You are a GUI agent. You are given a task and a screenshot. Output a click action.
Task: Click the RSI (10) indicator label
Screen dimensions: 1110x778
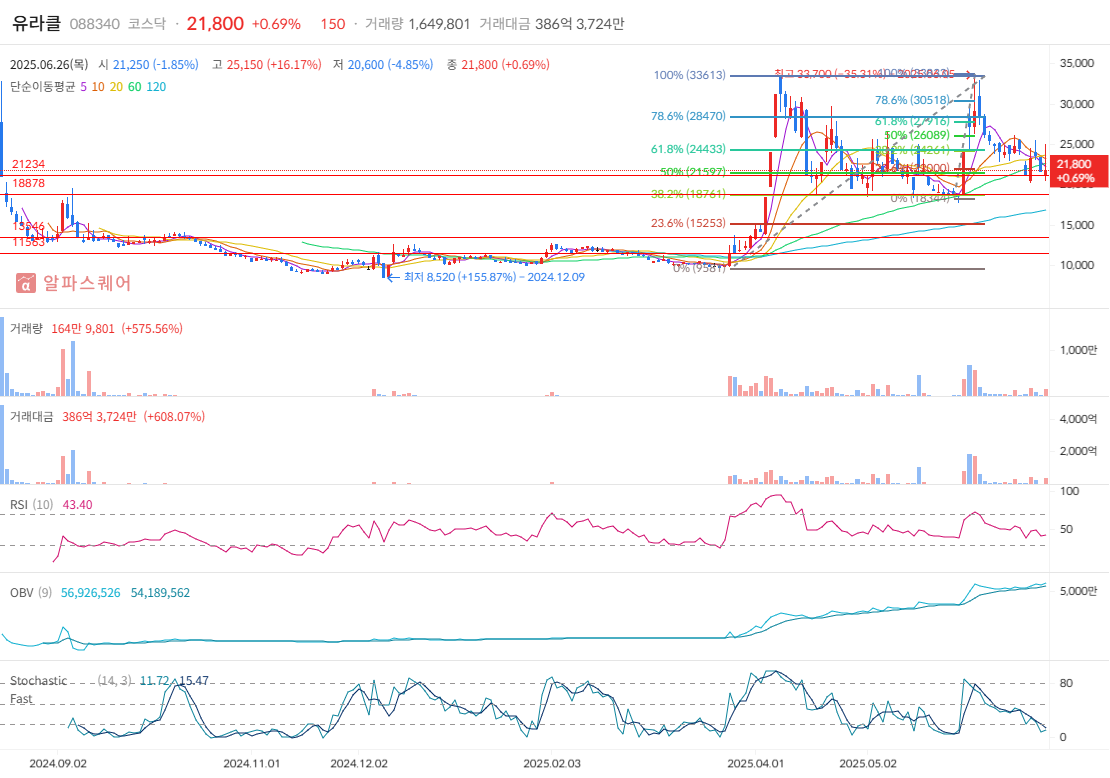[32, 505]
